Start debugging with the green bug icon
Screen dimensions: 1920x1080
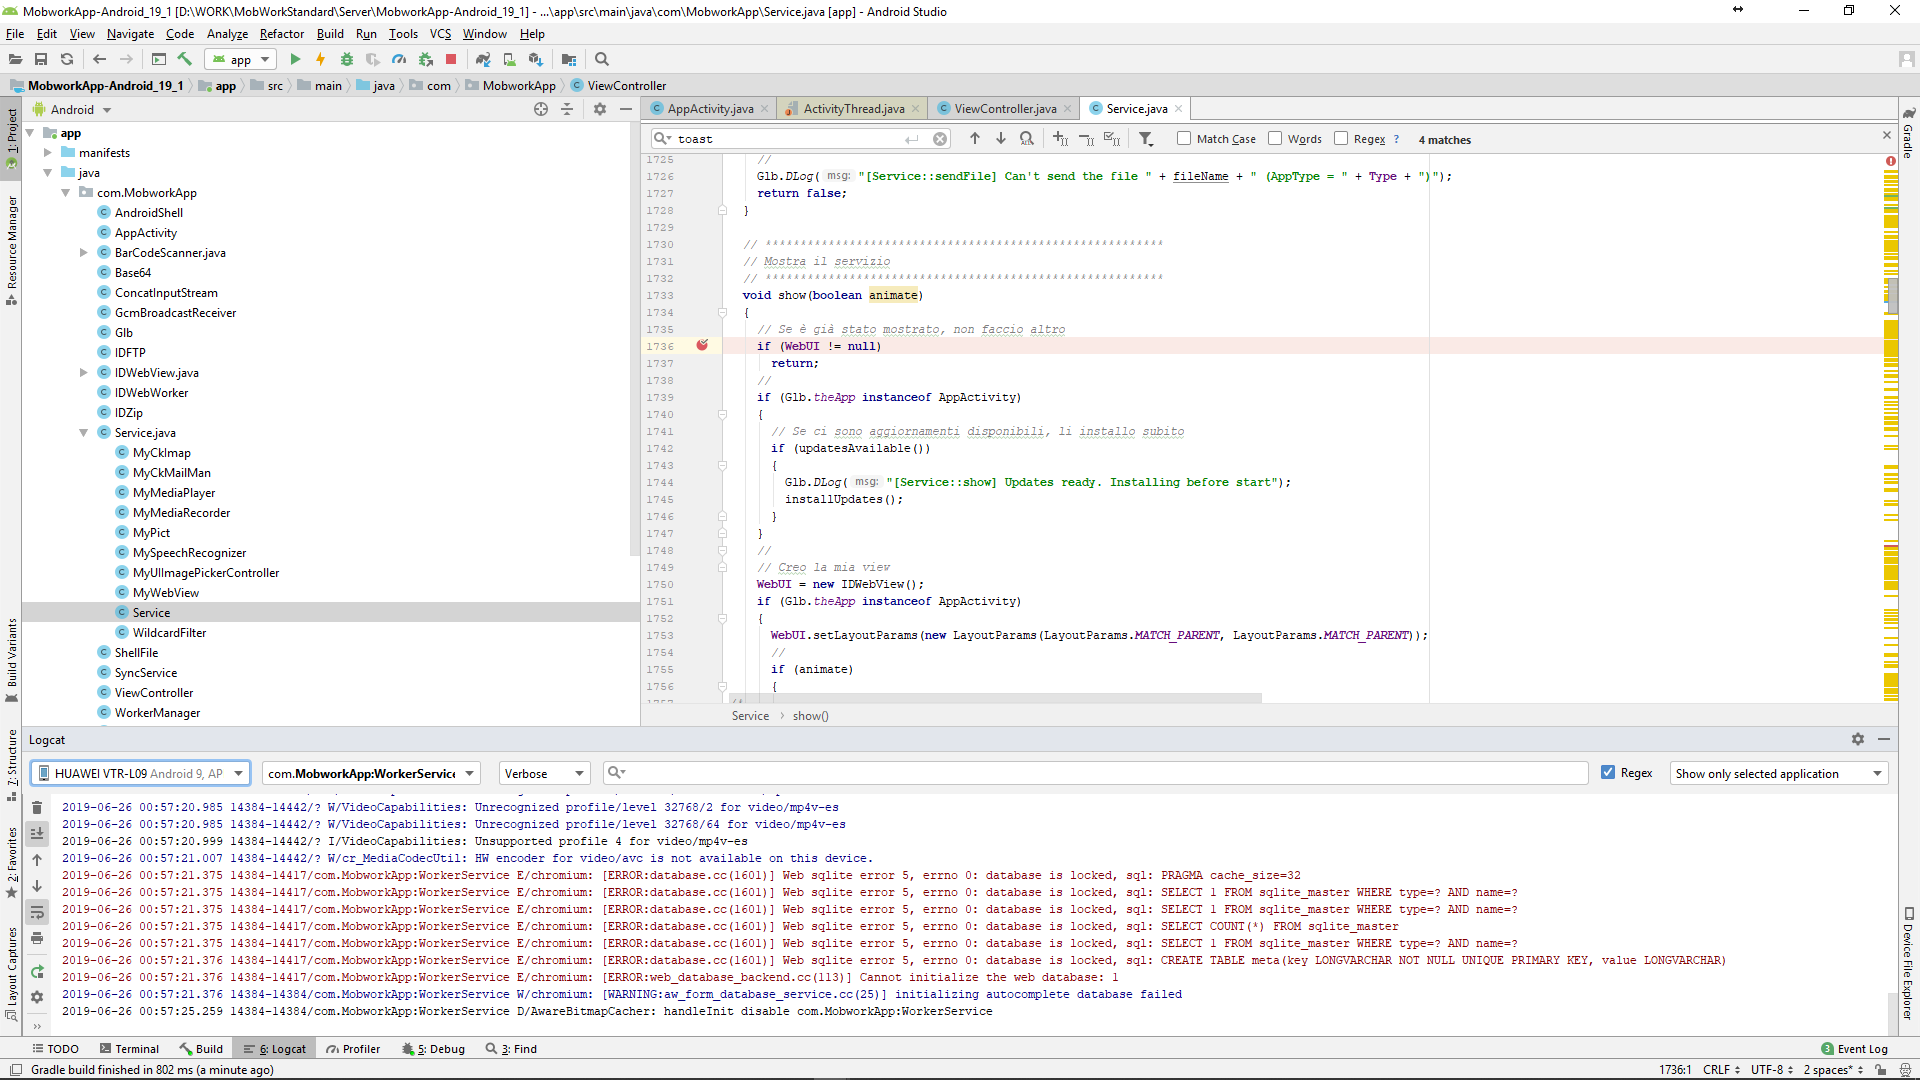coord(347,59)
